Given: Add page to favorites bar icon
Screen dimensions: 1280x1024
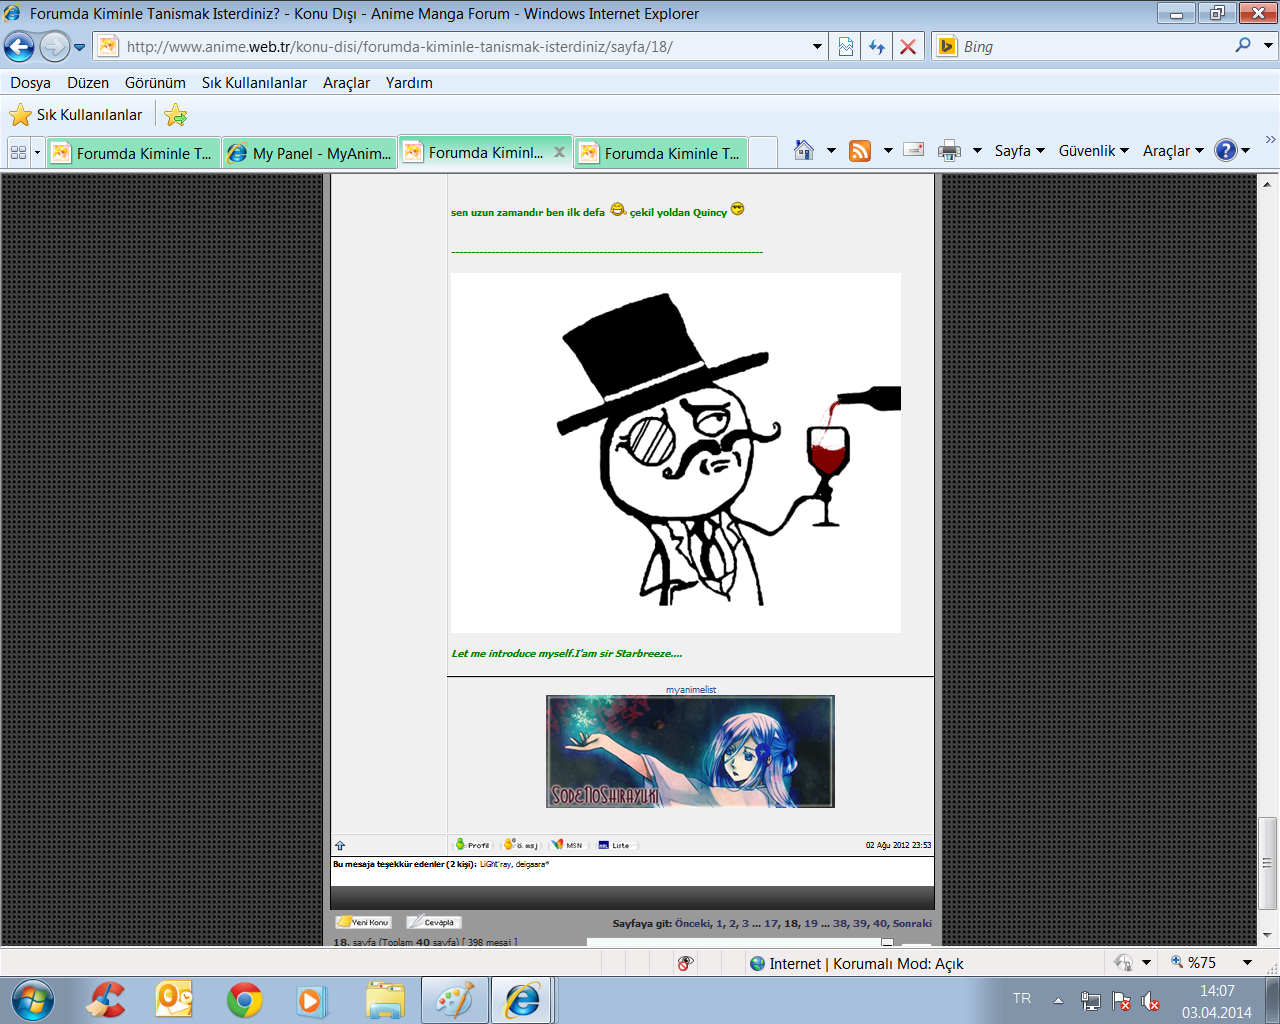Looking at the screenshot, I should [176, 115].
